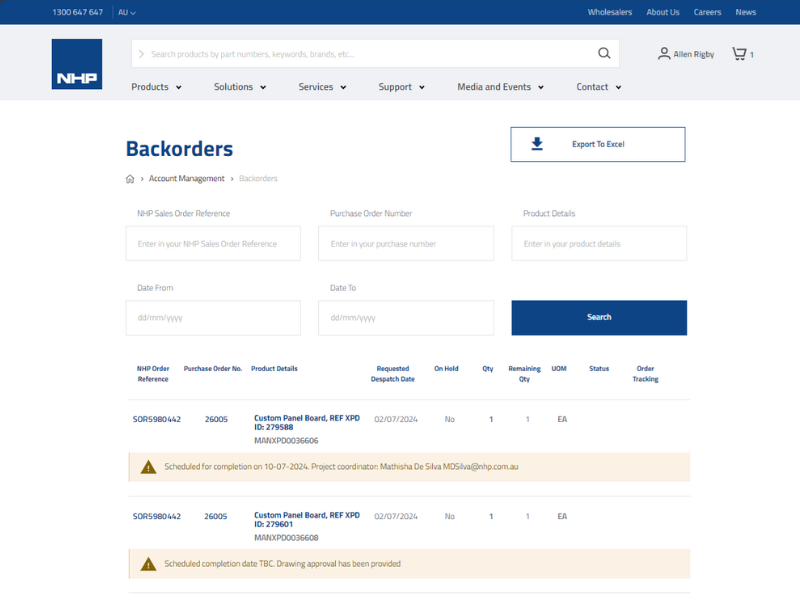This screenshot has width=800, height=600.
Task: Click the Export To Excel button
Action: [597, 144]
